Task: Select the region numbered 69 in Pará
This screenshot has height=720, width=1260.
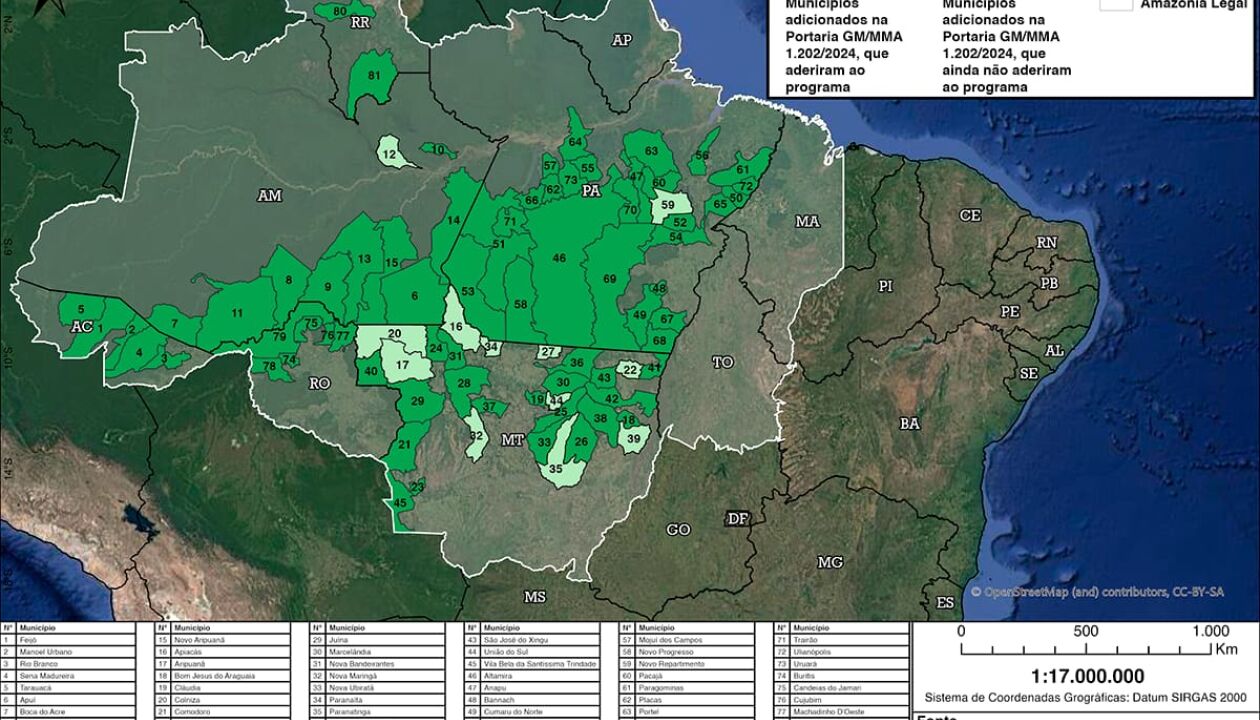Action: 609,278
